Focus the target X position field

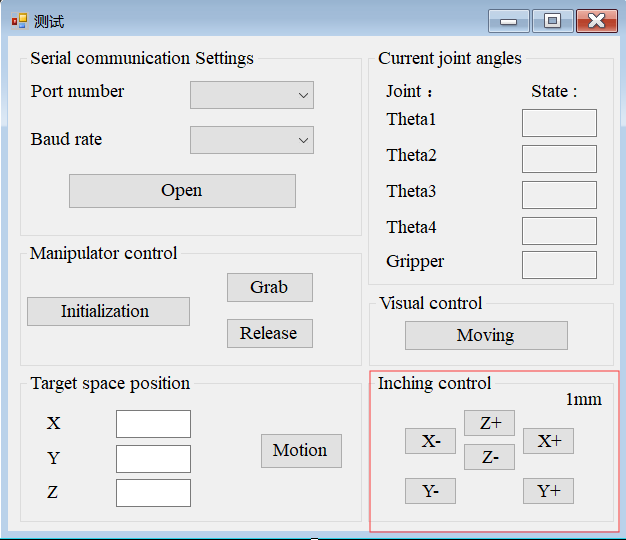153,424
